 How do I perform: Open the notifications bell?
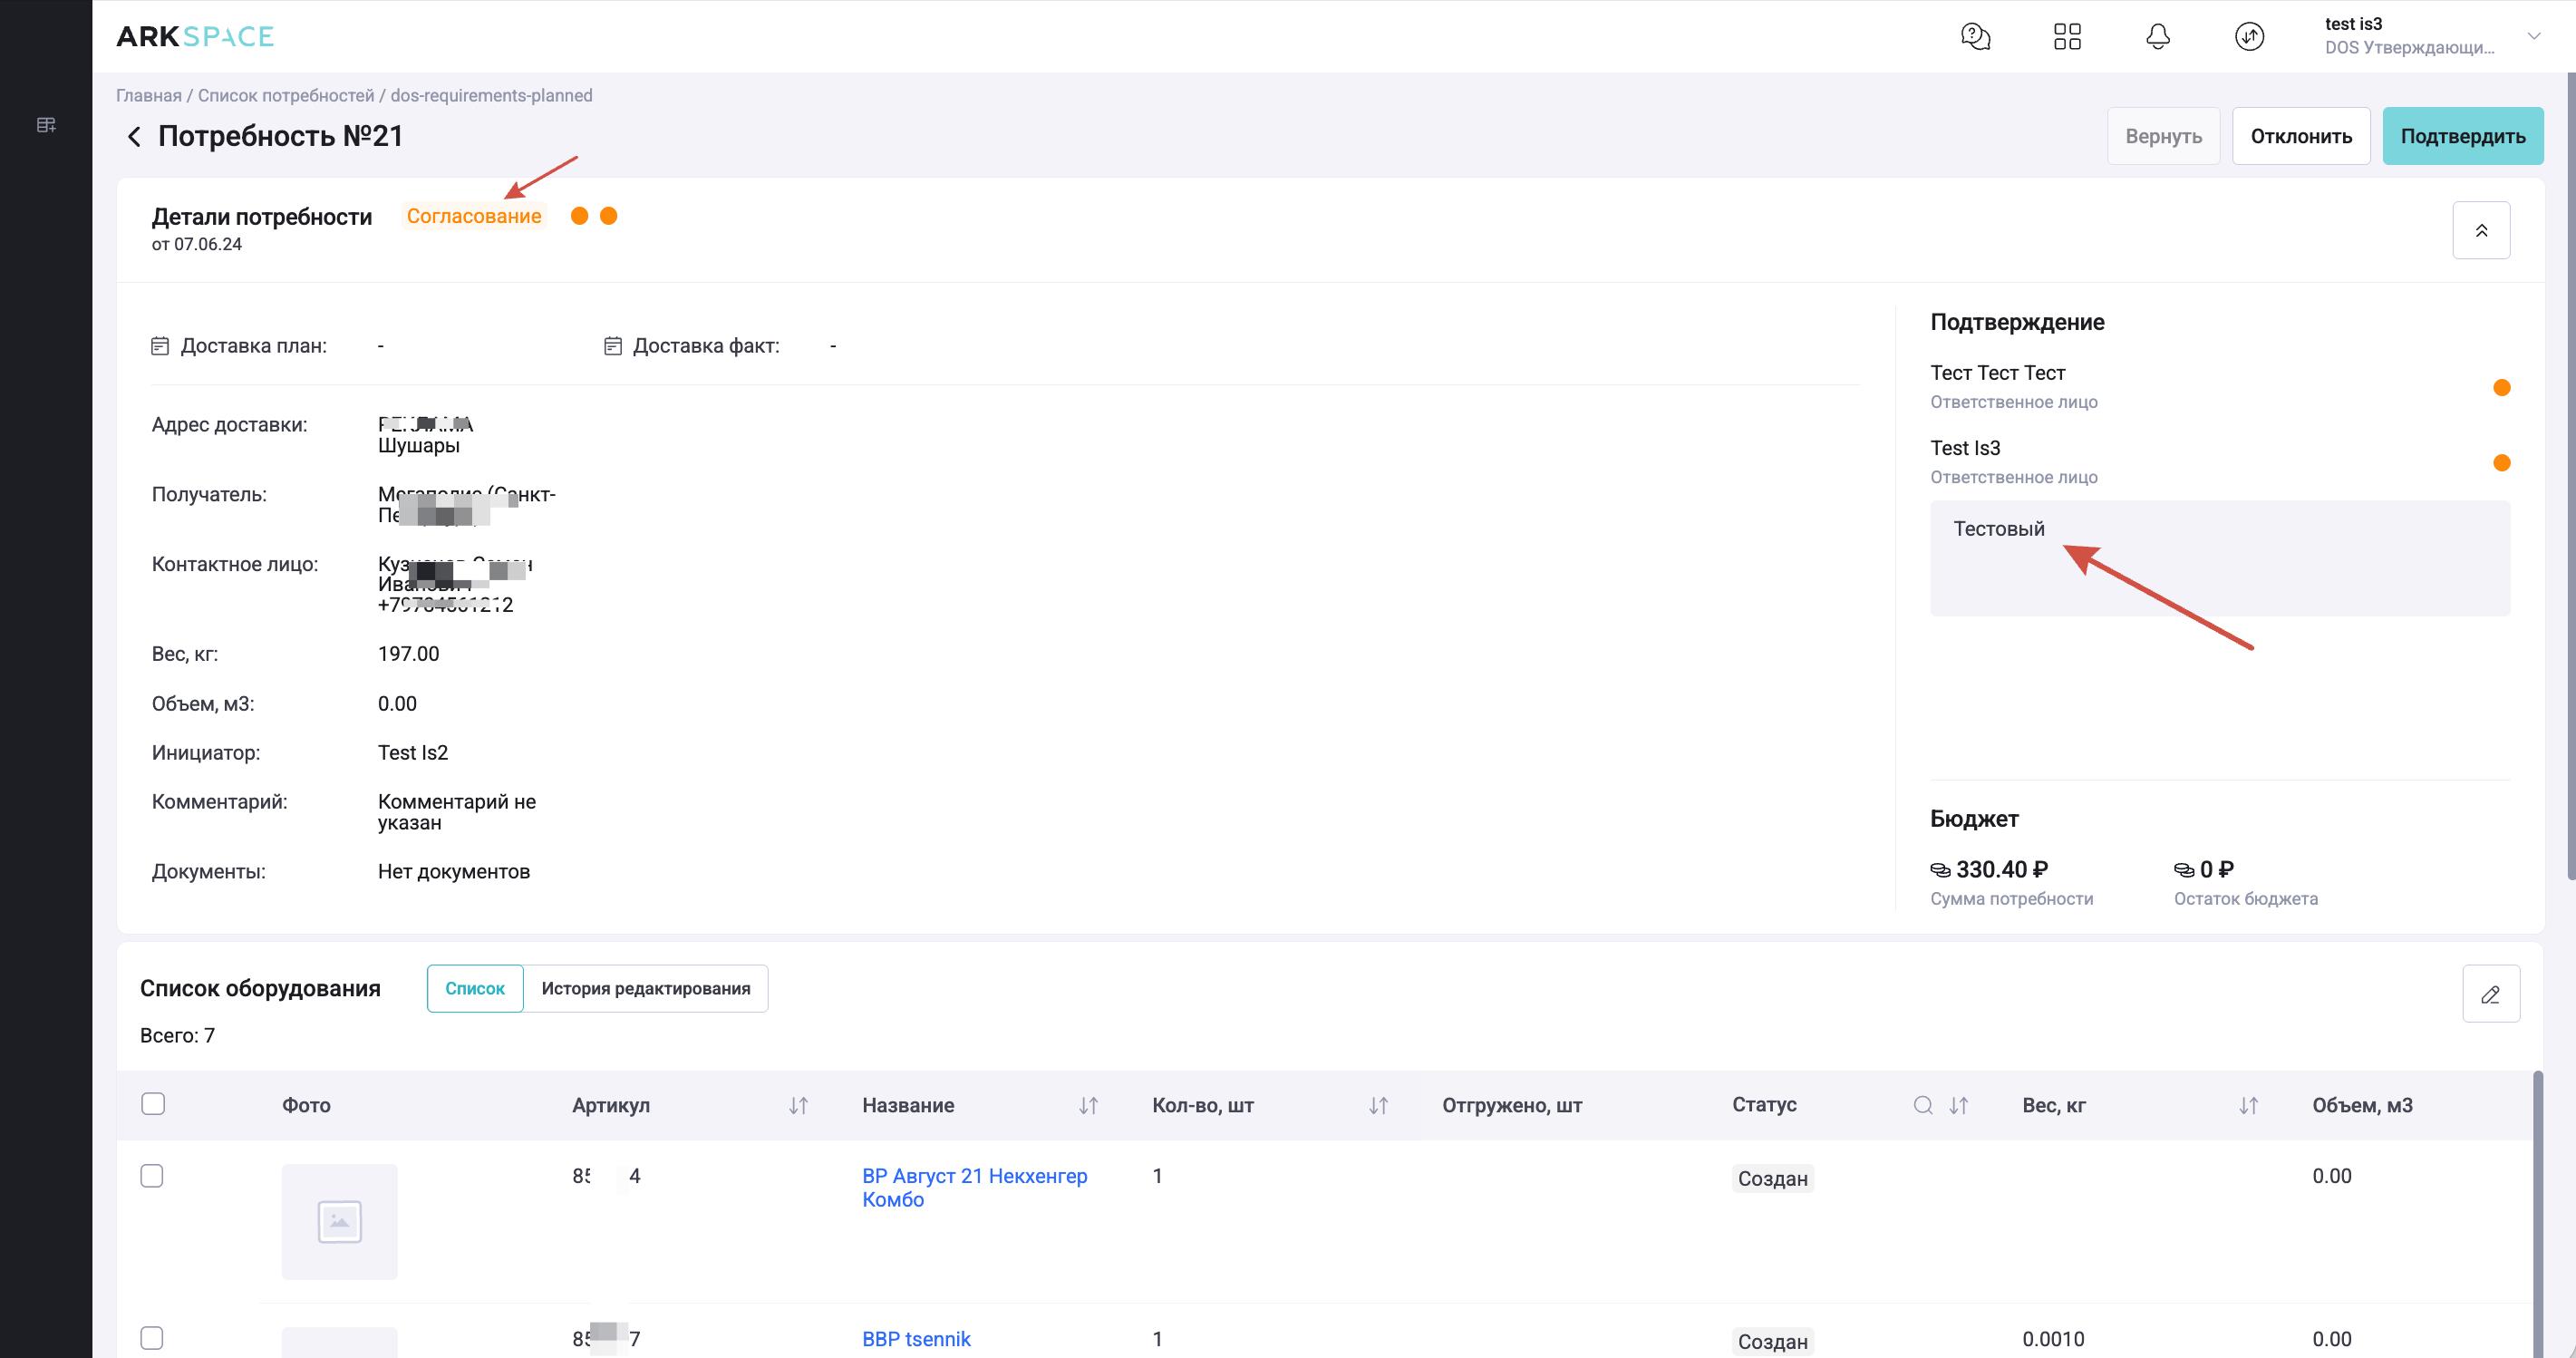coord(2158,37)
